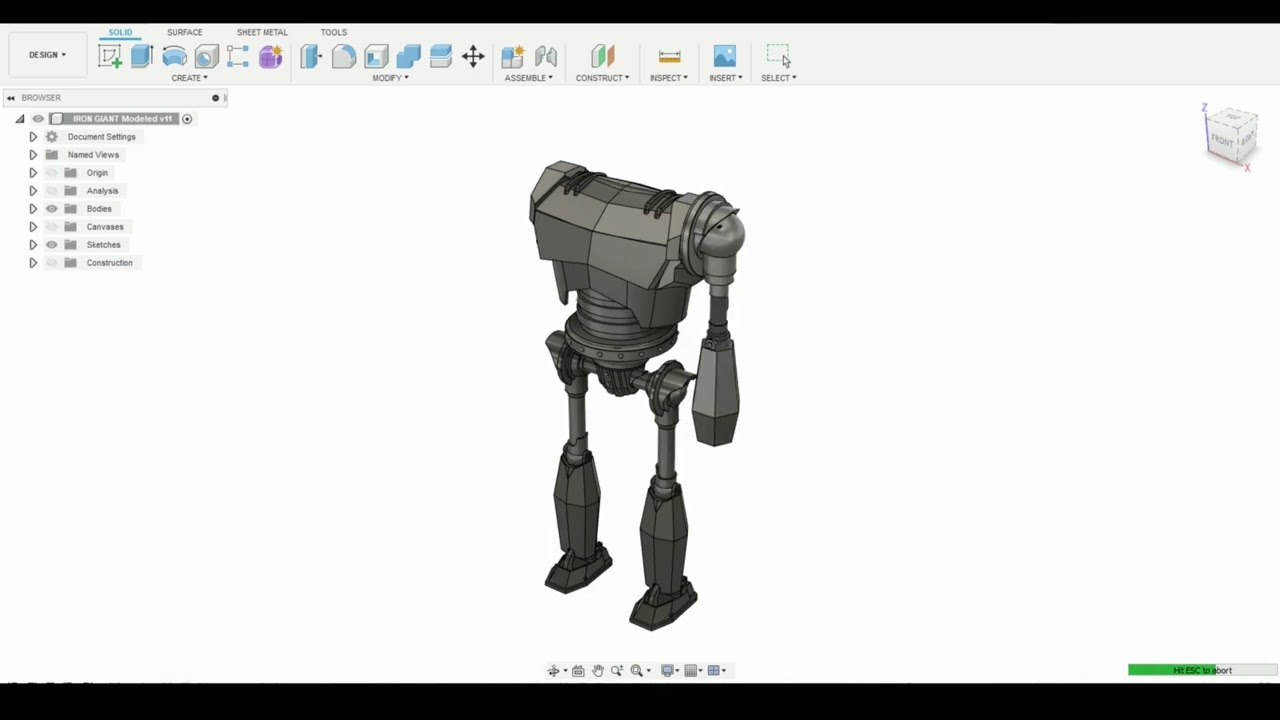Collapse the BROWSER panel with double arrows

point(11,98)
